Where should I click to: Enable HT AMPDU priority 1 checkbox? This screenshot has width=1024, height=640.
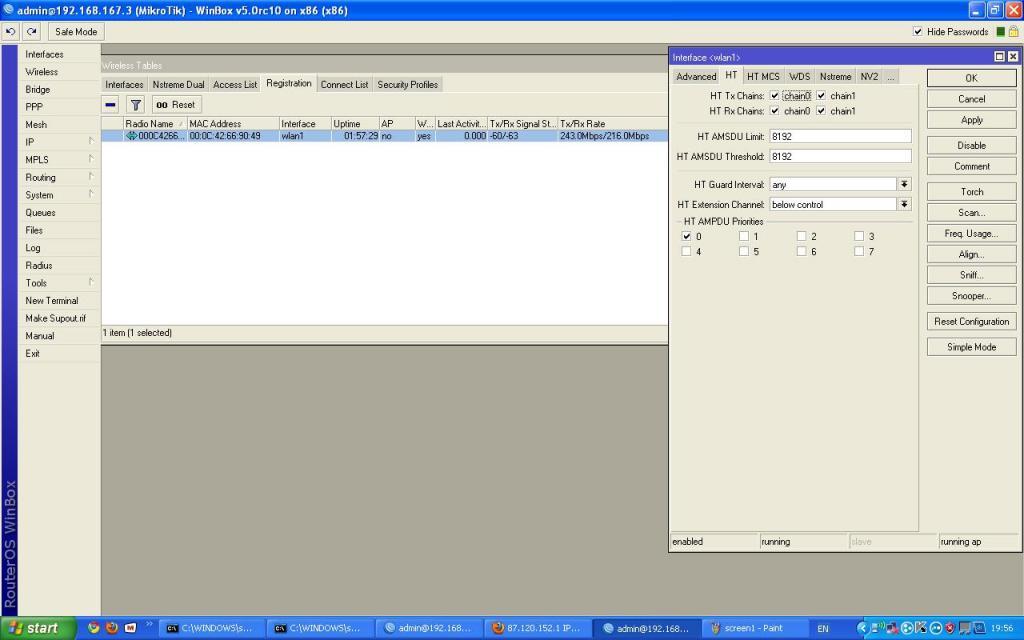pos(744,237)
